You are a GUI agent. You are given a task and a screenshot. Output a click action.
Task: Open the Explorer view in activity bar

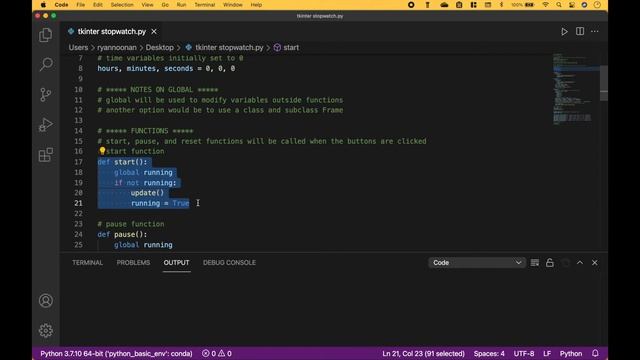coord(46,35)
